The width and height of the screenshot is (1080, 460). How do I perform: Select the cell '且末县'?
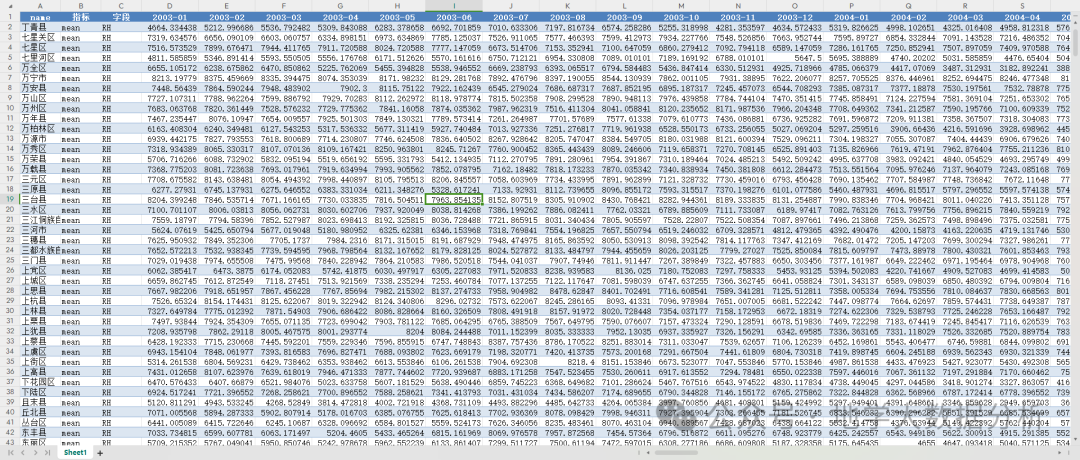point(39,401)
